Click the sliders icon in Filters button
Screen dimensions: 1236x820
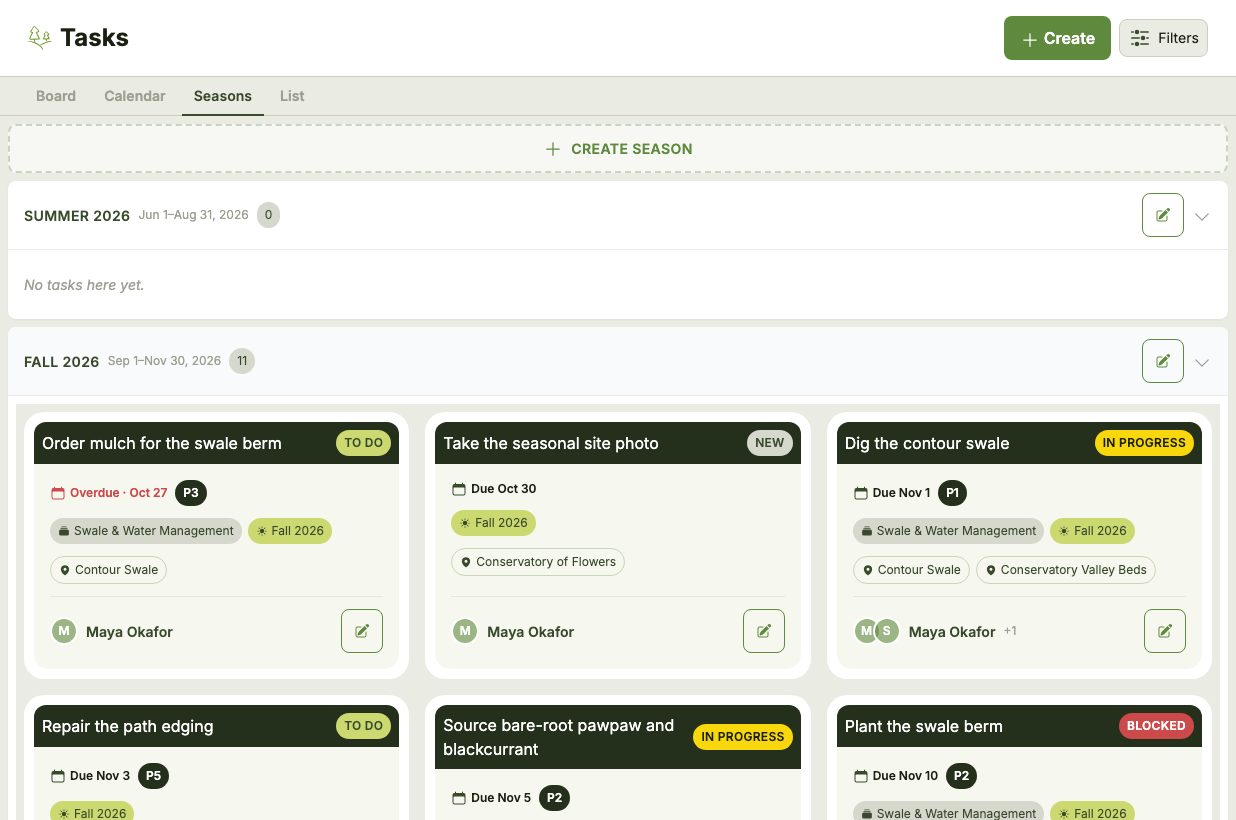pos(1140,38)
